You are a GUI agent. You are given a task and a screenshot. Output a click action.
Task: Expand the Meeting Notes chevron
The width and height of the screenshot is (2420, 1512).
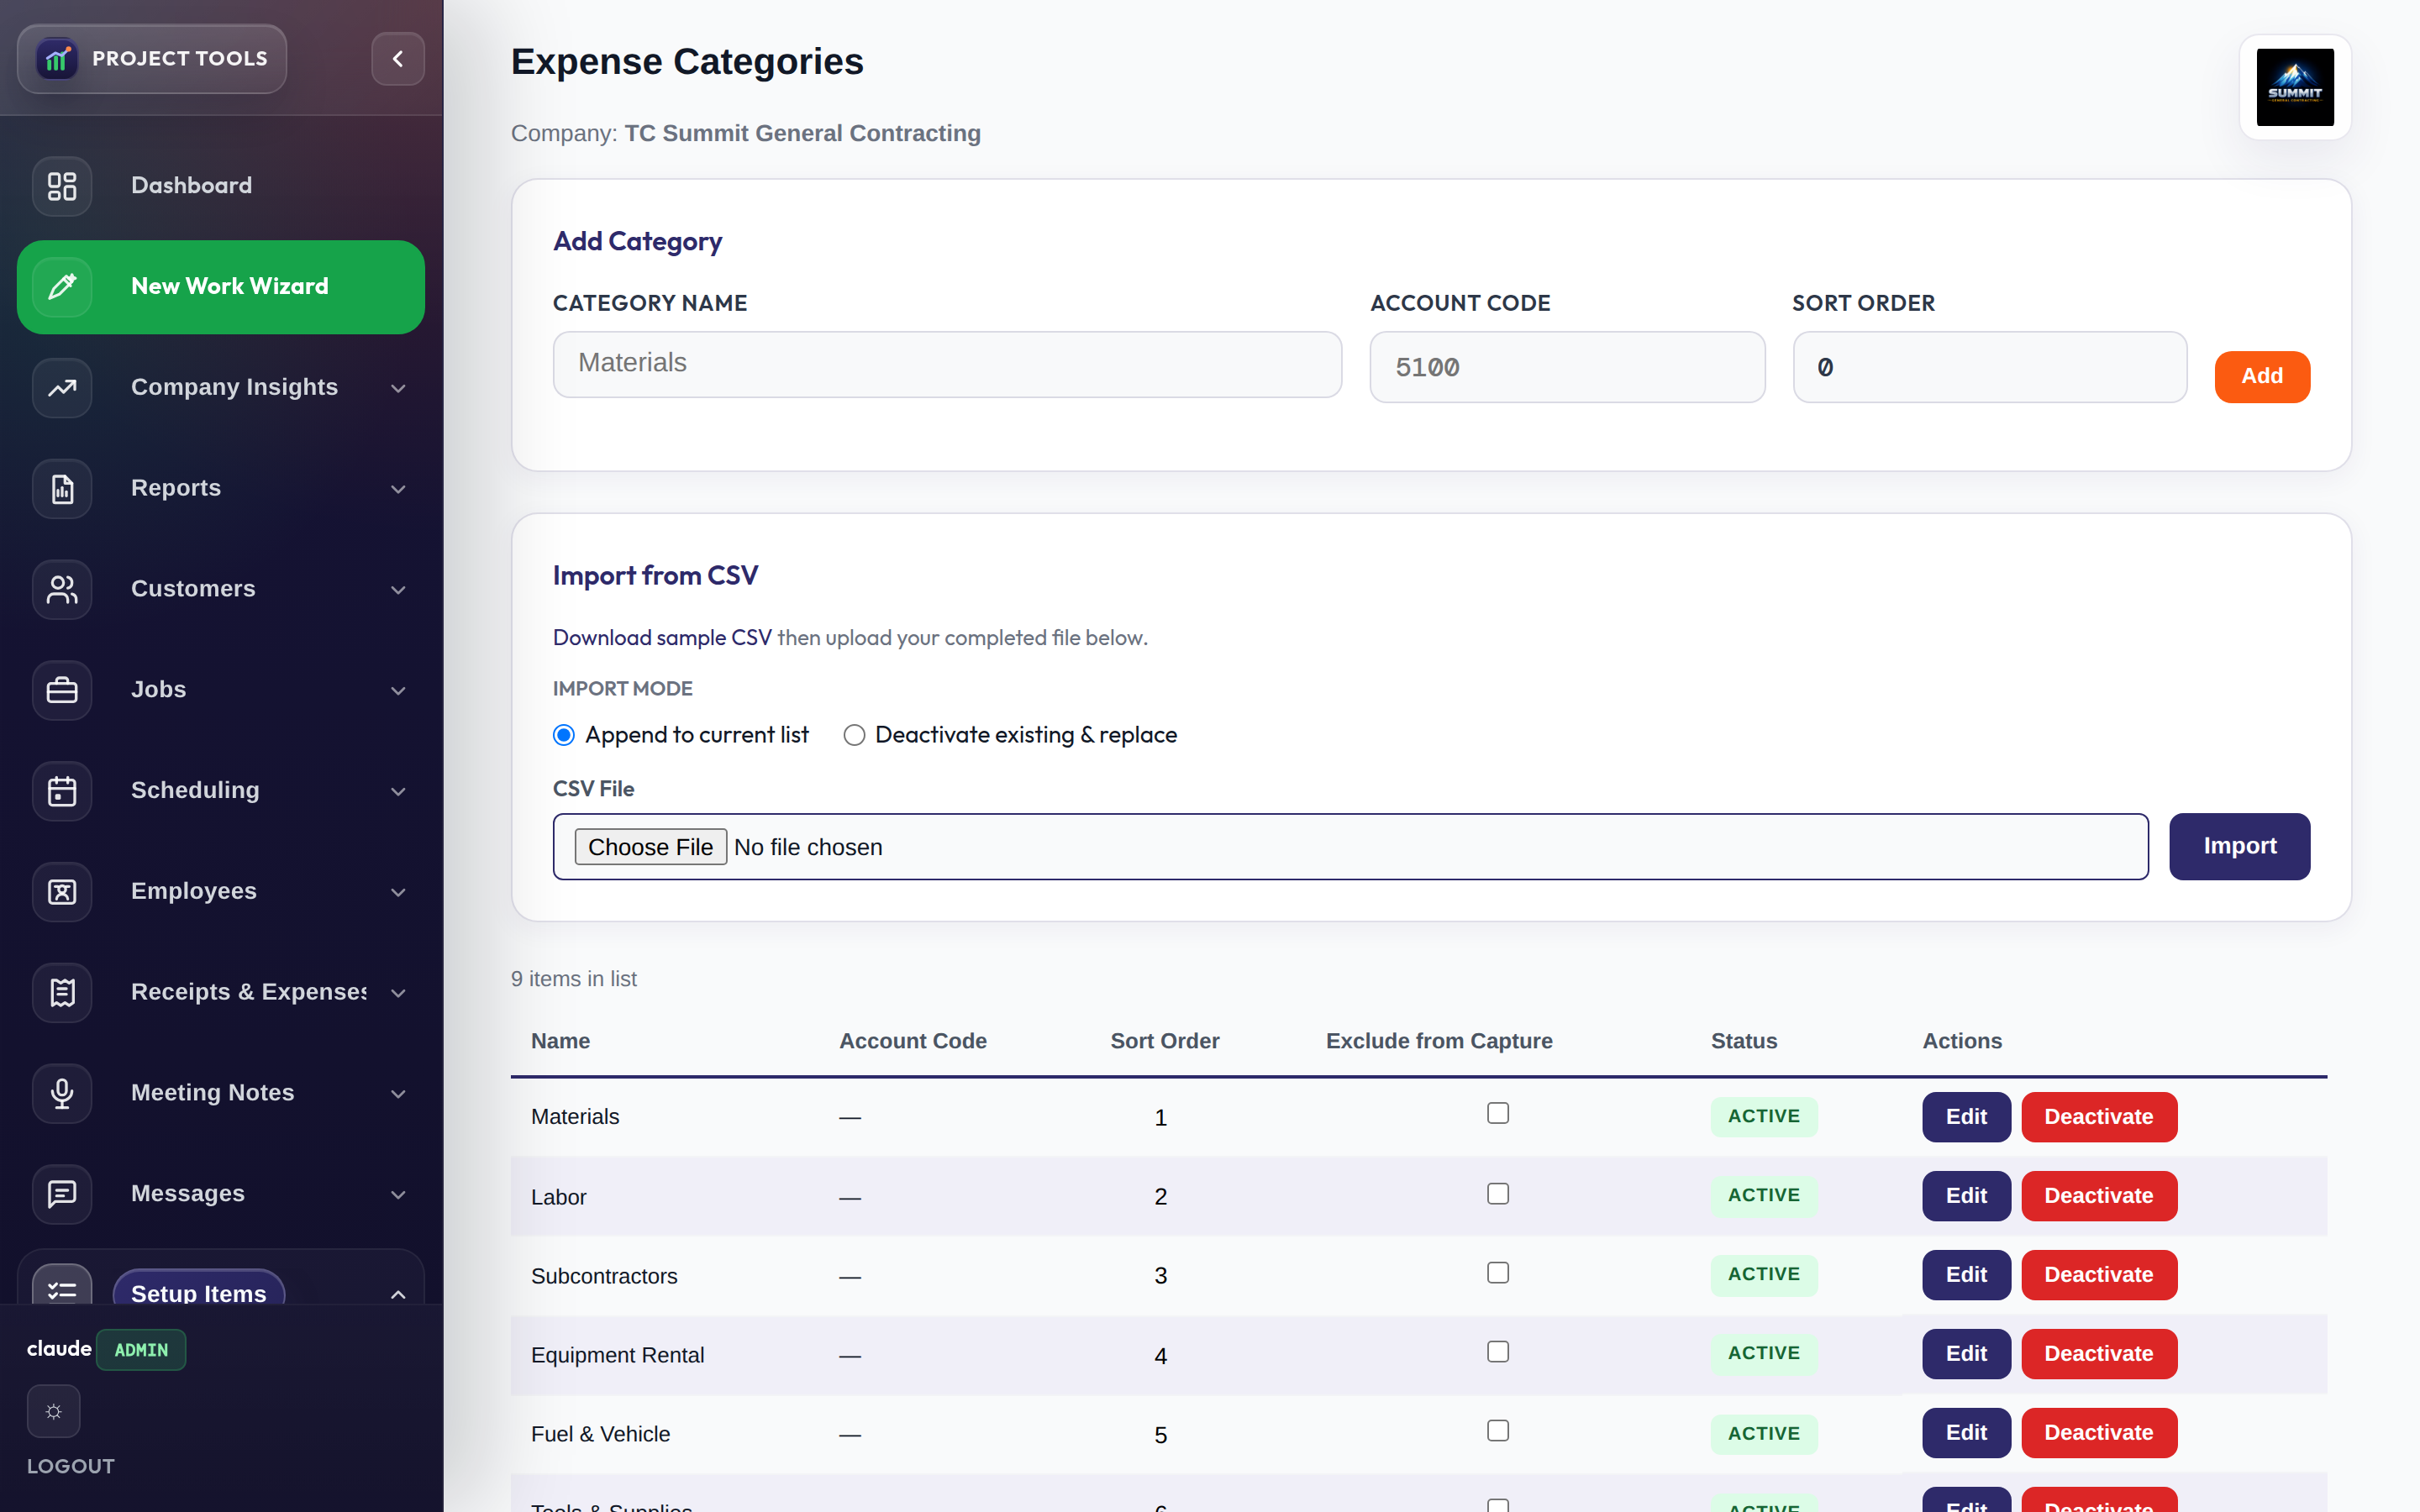(398, 1094)
